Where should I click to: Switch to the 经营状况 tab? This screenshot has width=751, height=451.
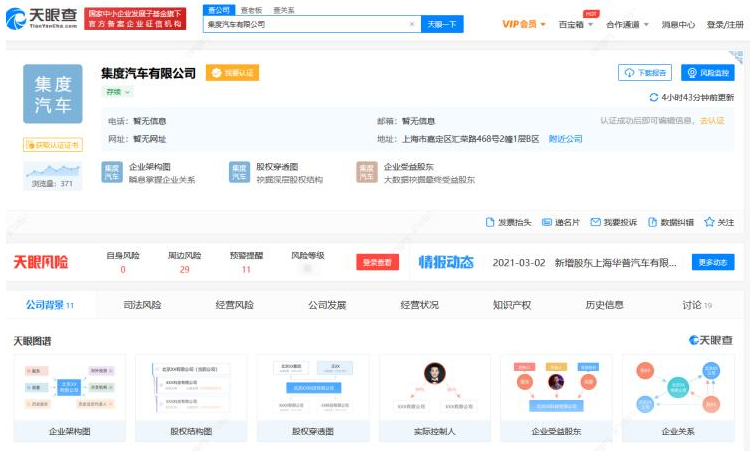coord(420,305)
